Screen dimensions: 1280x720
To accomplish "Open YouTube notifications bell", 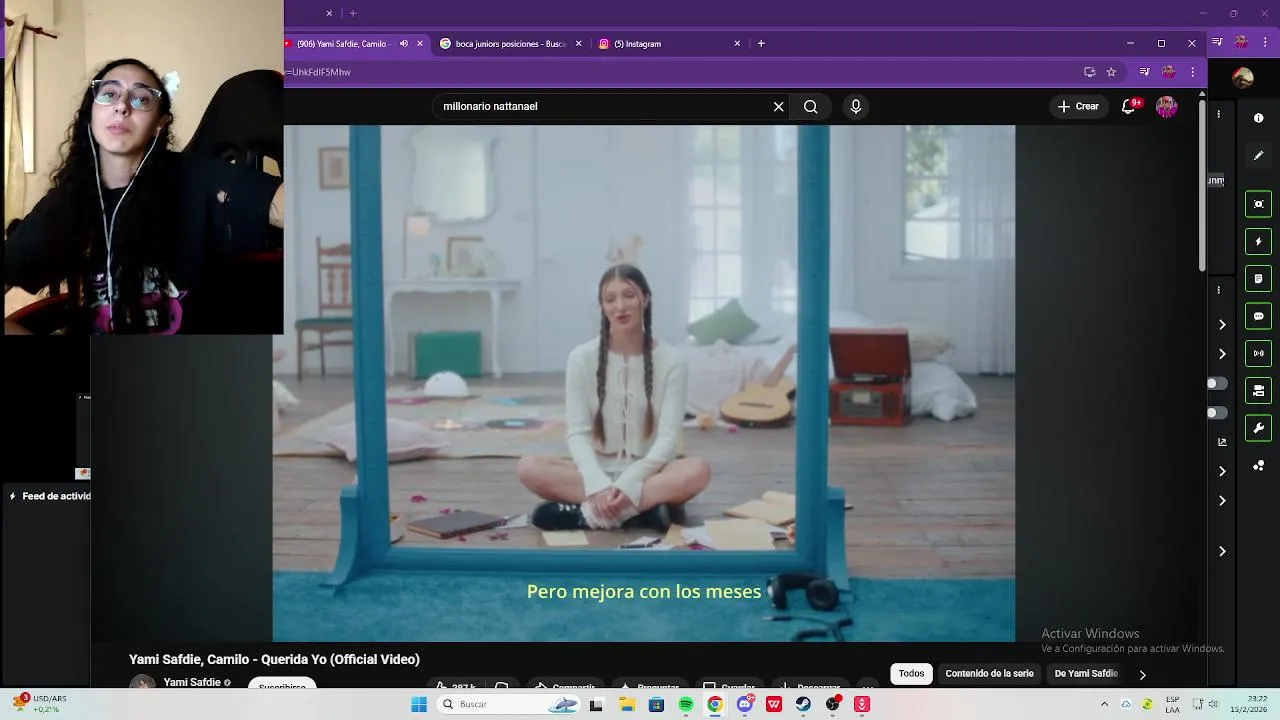I will tap(1129, 106).
